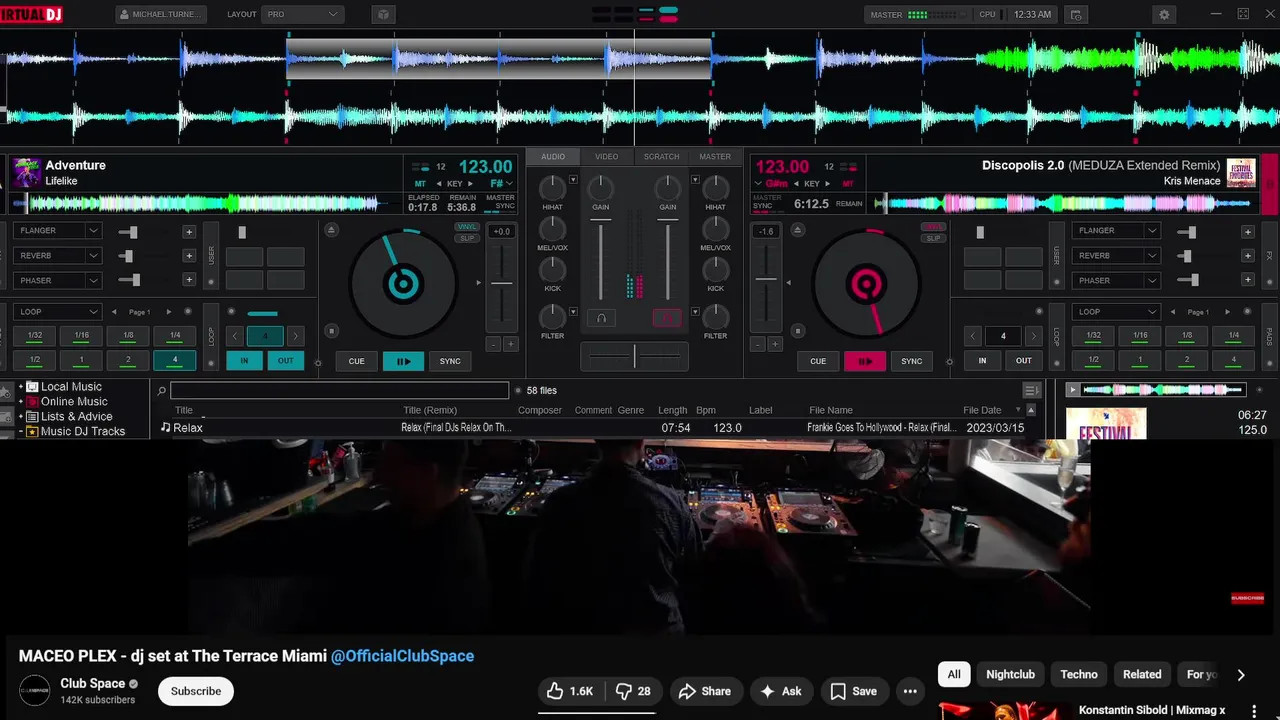Click the left channel volume fader

(601, 262)
